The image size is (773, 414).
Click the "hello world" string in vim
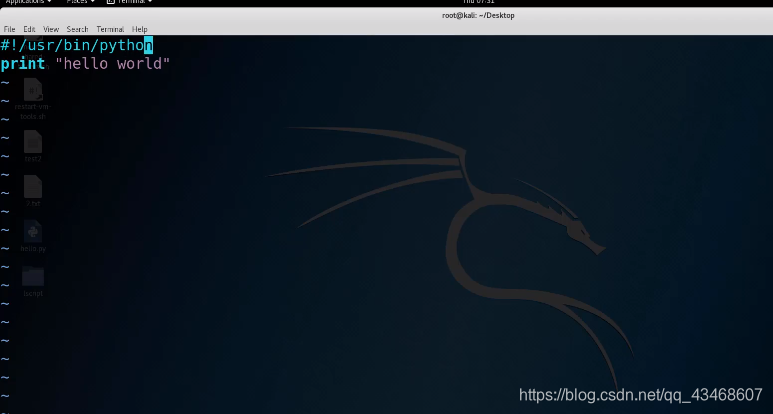113,64
